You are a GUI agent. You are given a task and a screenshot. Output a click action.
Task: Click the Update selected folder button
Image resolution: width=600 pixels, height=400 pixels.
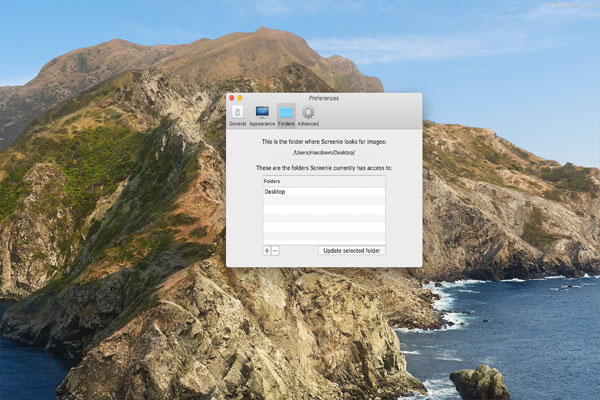[x=352, y=250]
